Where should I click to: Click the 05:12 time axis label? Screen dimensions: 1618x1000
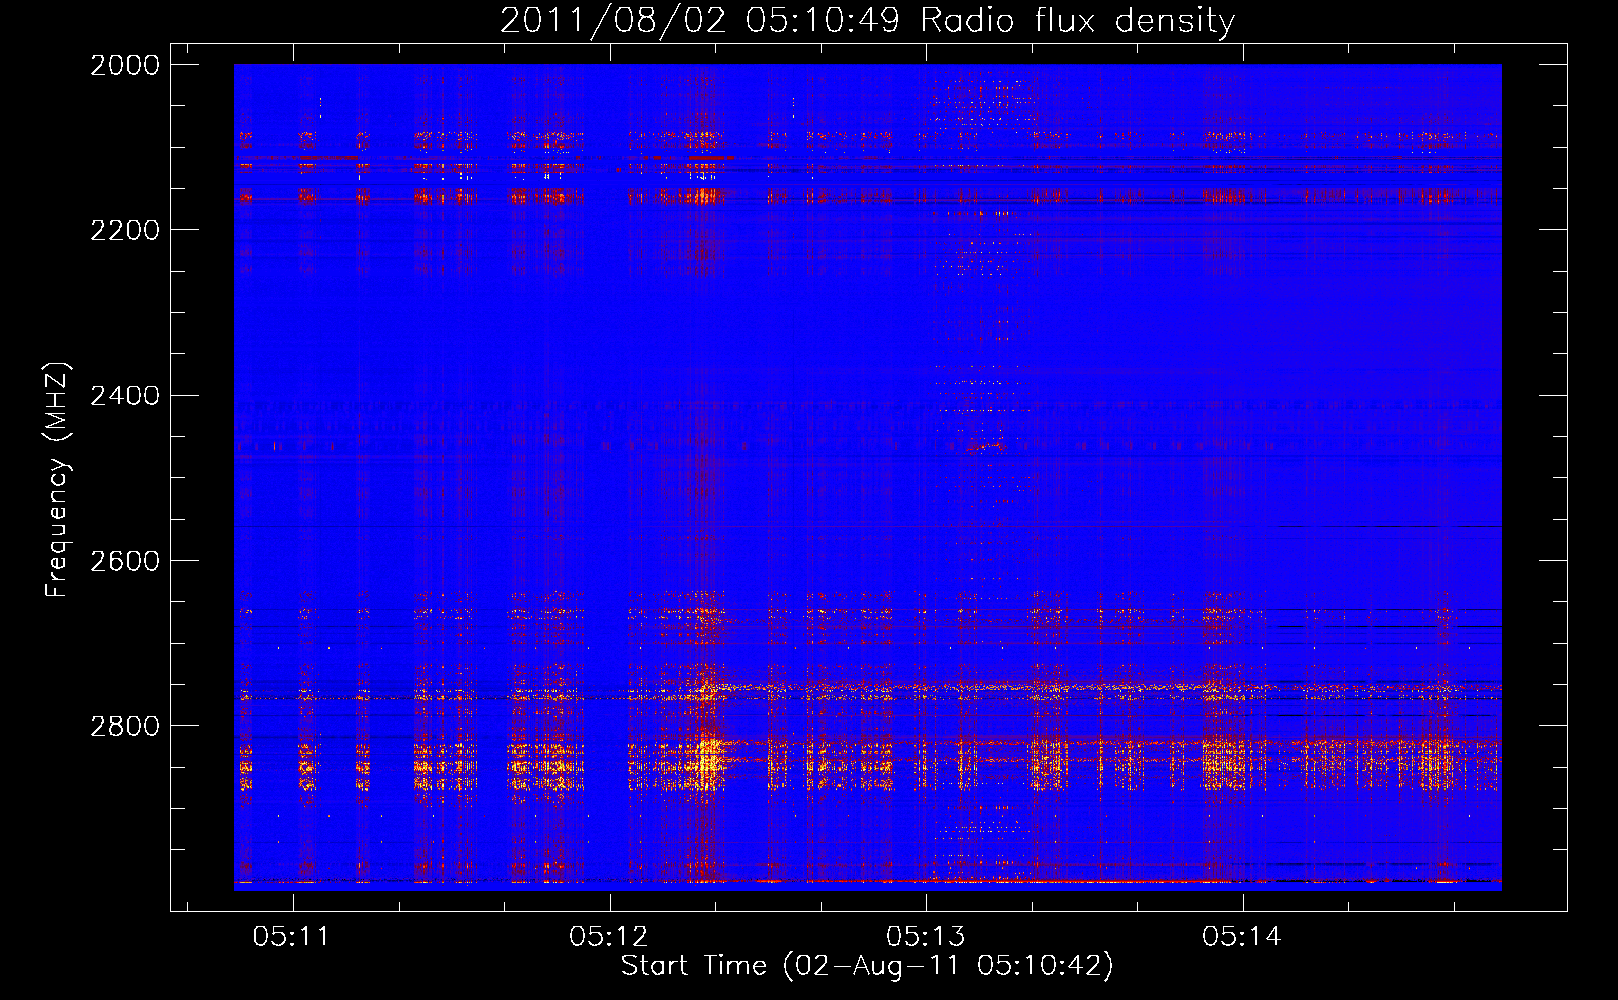coord(608,937)
